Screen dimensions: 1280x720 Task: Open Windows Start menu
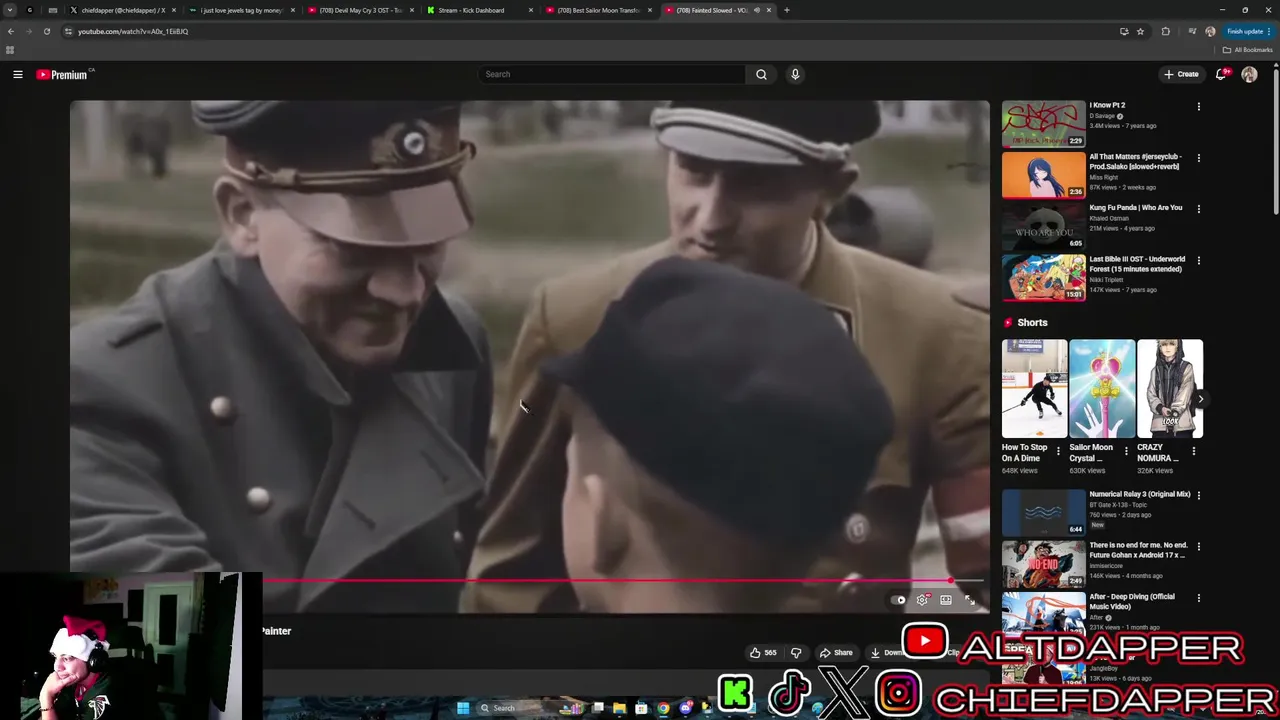pos(463,708)
